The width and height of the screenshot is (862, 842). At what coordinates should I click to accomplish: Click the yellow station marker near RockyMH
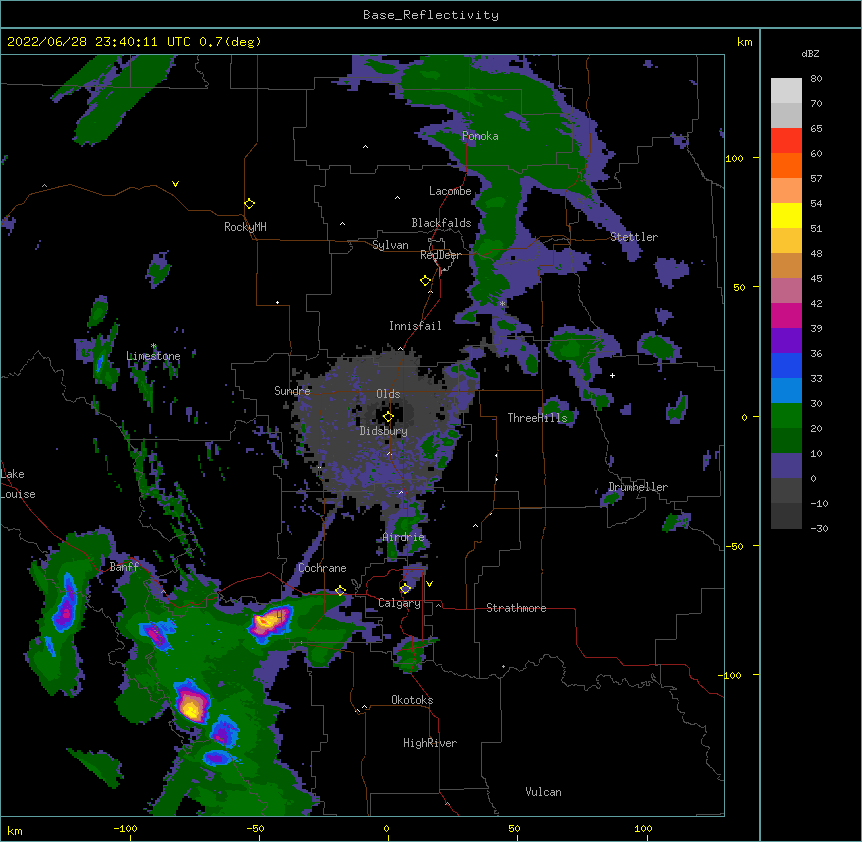[250, 204]
